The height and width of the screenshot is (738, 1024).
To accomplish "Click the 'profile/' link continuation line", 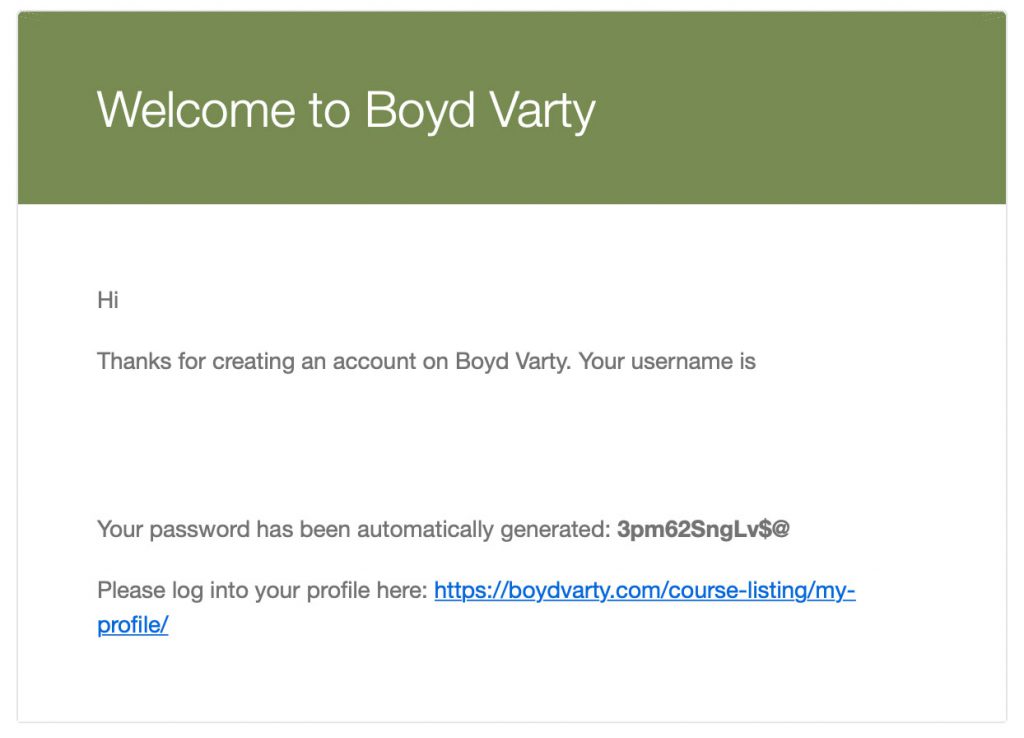I will point(133,625).
